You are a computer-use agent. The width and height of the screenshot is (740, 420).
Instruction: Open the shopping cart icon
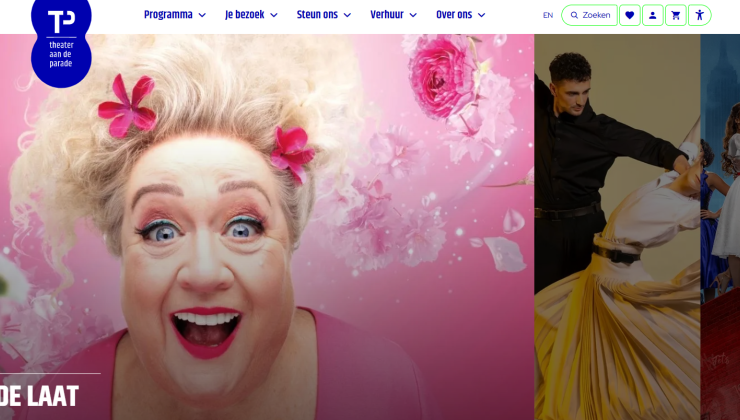coord(676,15)
